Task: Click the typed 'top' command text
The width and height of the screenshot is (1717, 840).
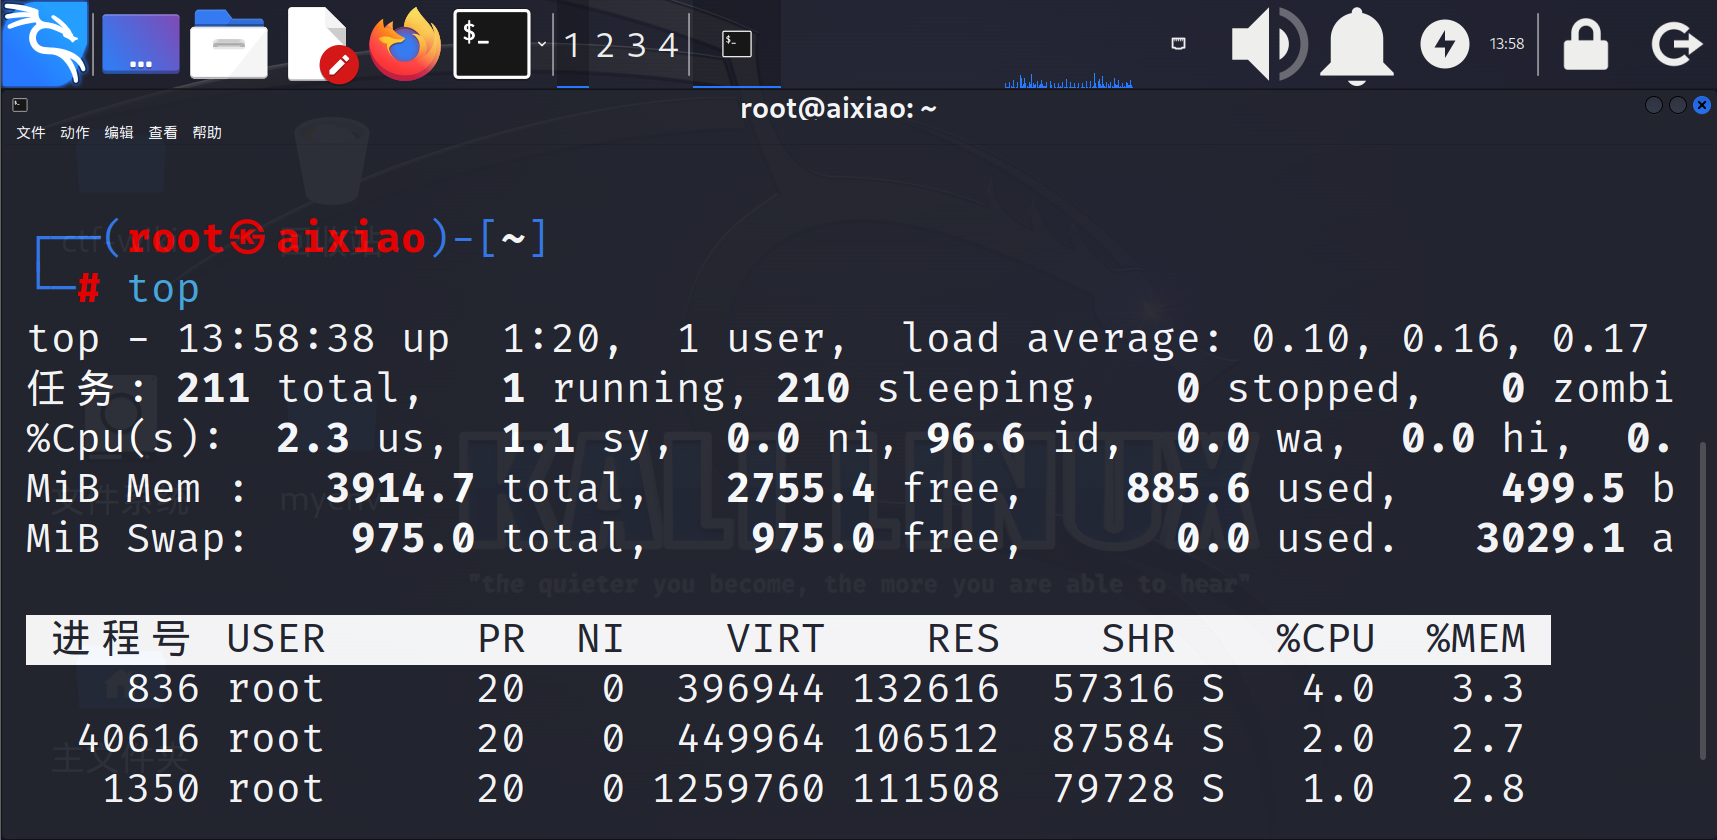Action: [x=164, y=289]
